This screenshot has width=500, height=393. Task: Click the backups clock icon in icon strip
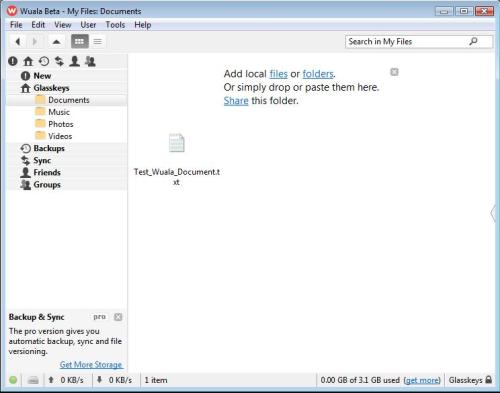44,61
